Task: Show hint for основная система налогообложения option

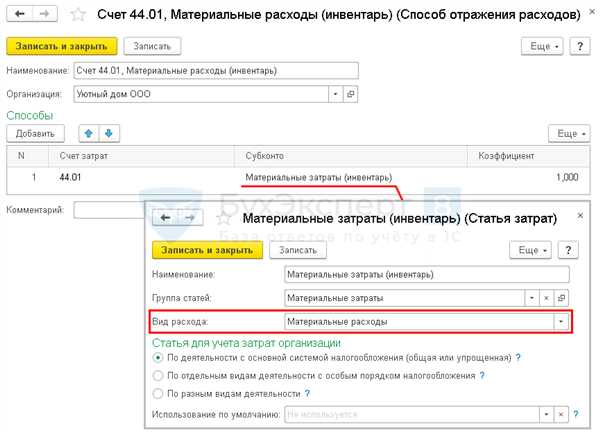Action: [518, 357]
